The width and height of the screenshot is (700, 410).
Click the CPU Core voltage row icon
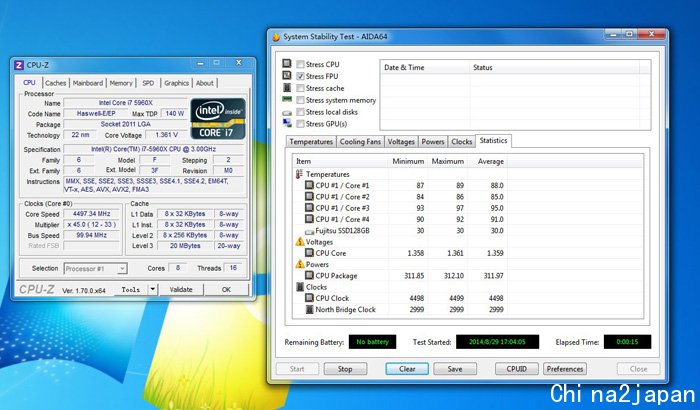(309, 253)
